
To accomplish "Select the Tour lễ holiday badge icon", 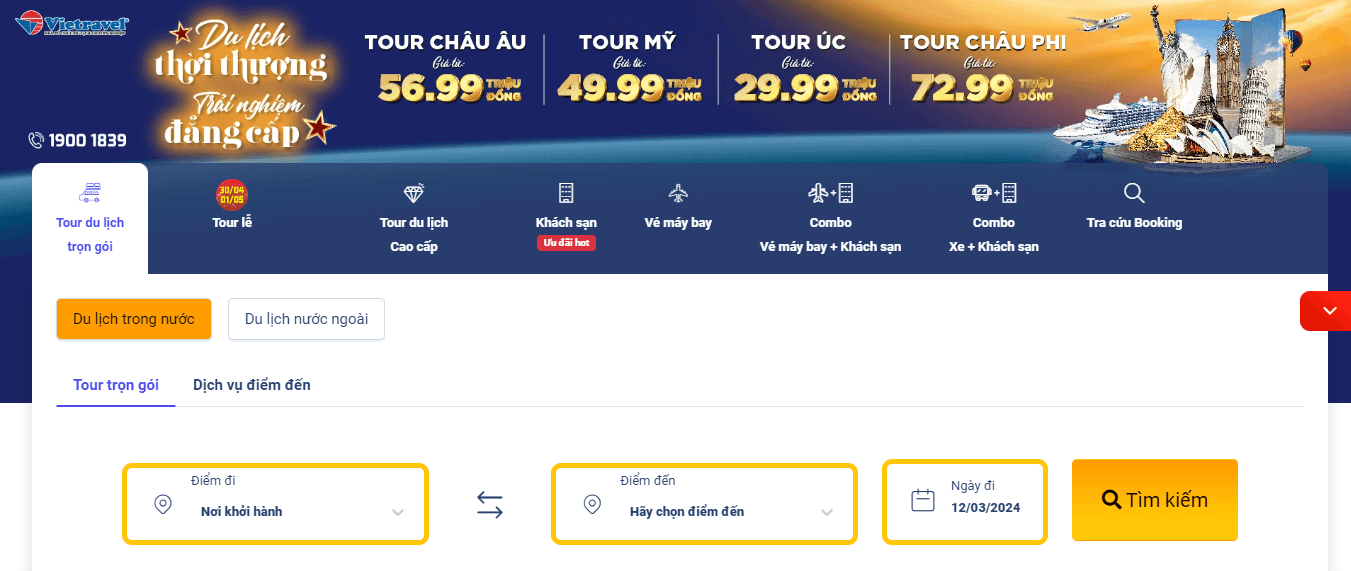I will (231, 193).
